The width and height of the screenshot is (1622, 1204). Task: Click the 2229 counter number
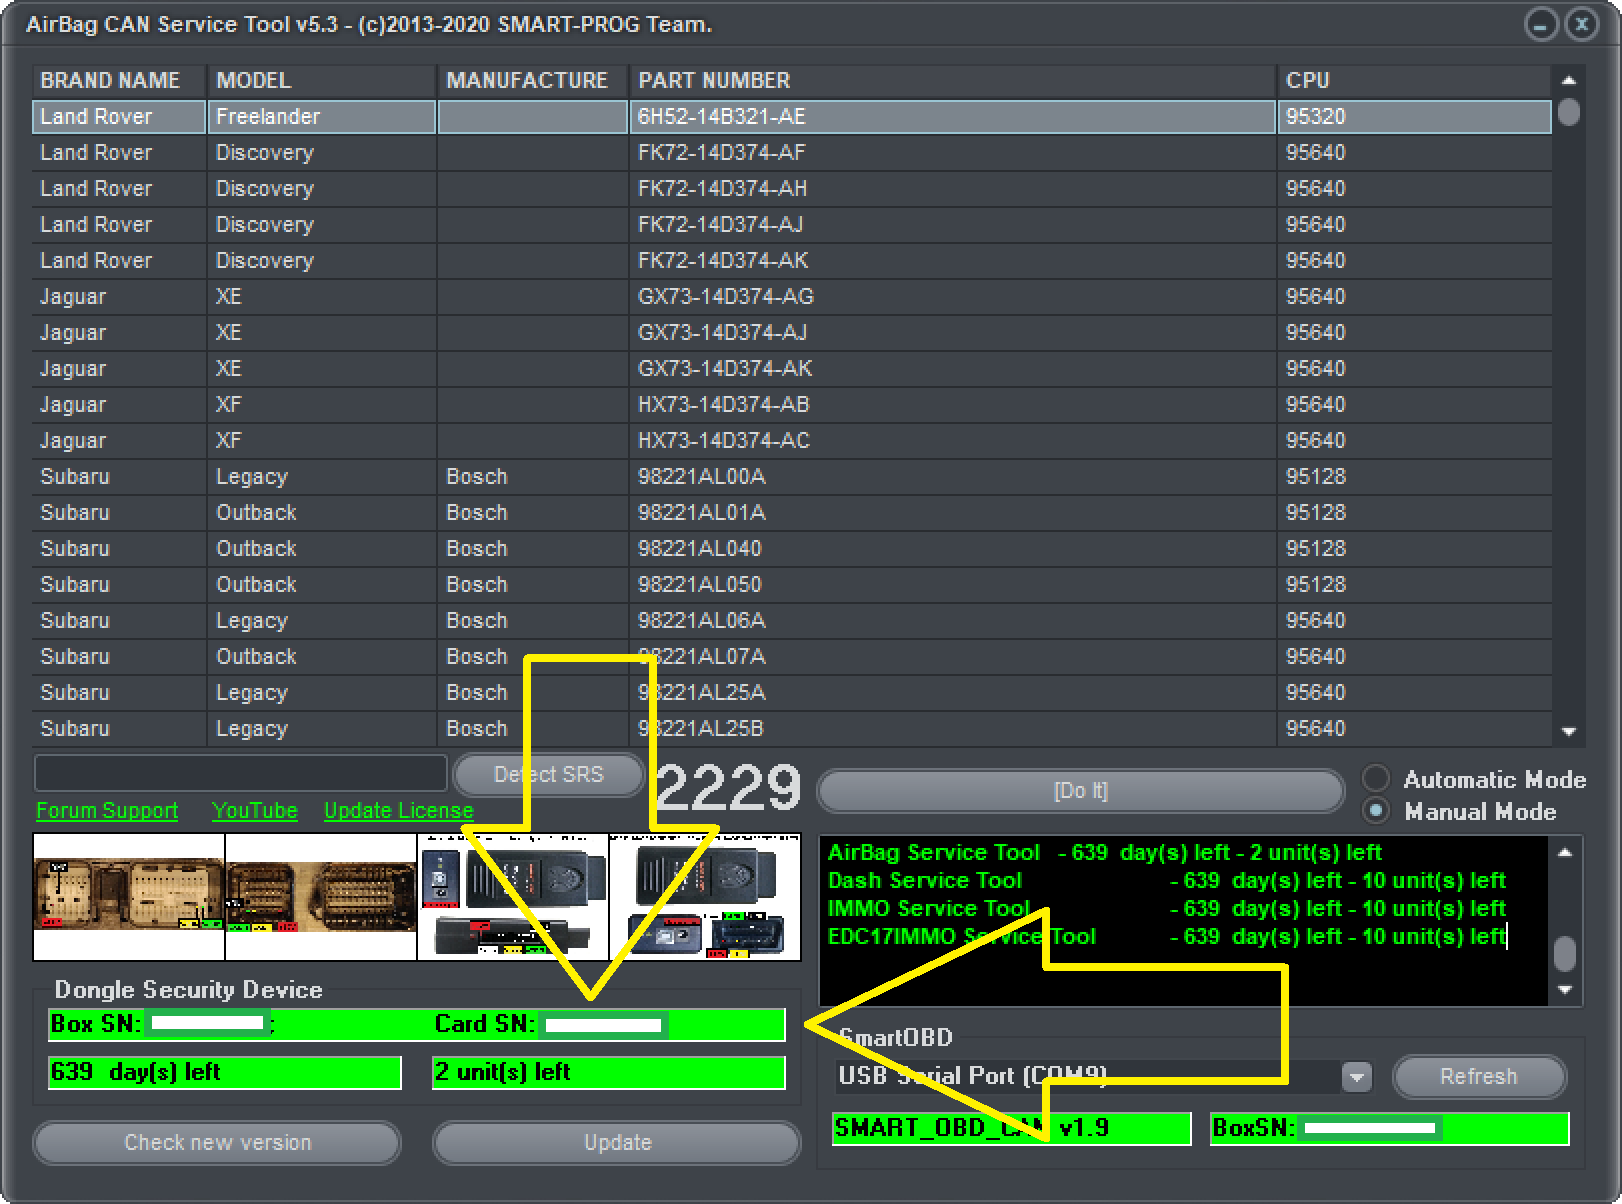point(728,787)
